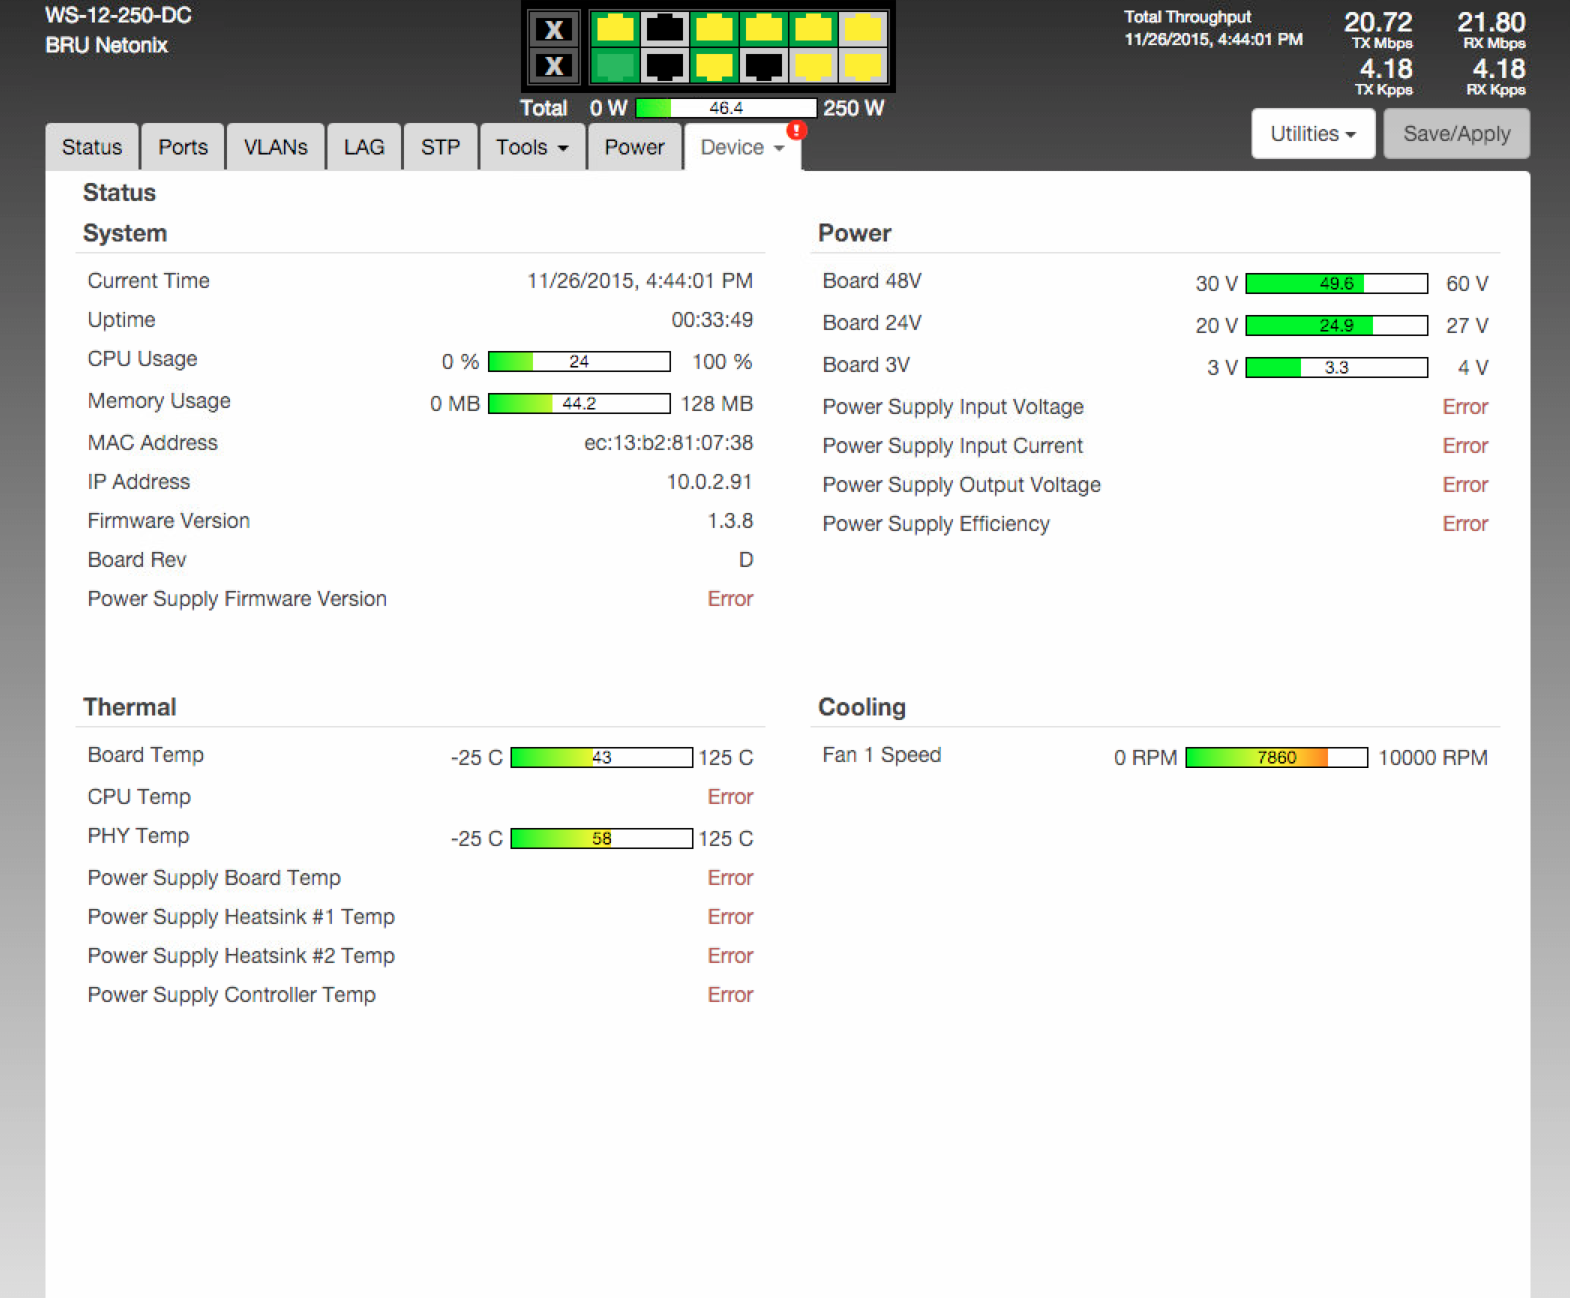Select top-row third yellow port icon
Screen dimensions: 1570x1298
pos(714,28)
